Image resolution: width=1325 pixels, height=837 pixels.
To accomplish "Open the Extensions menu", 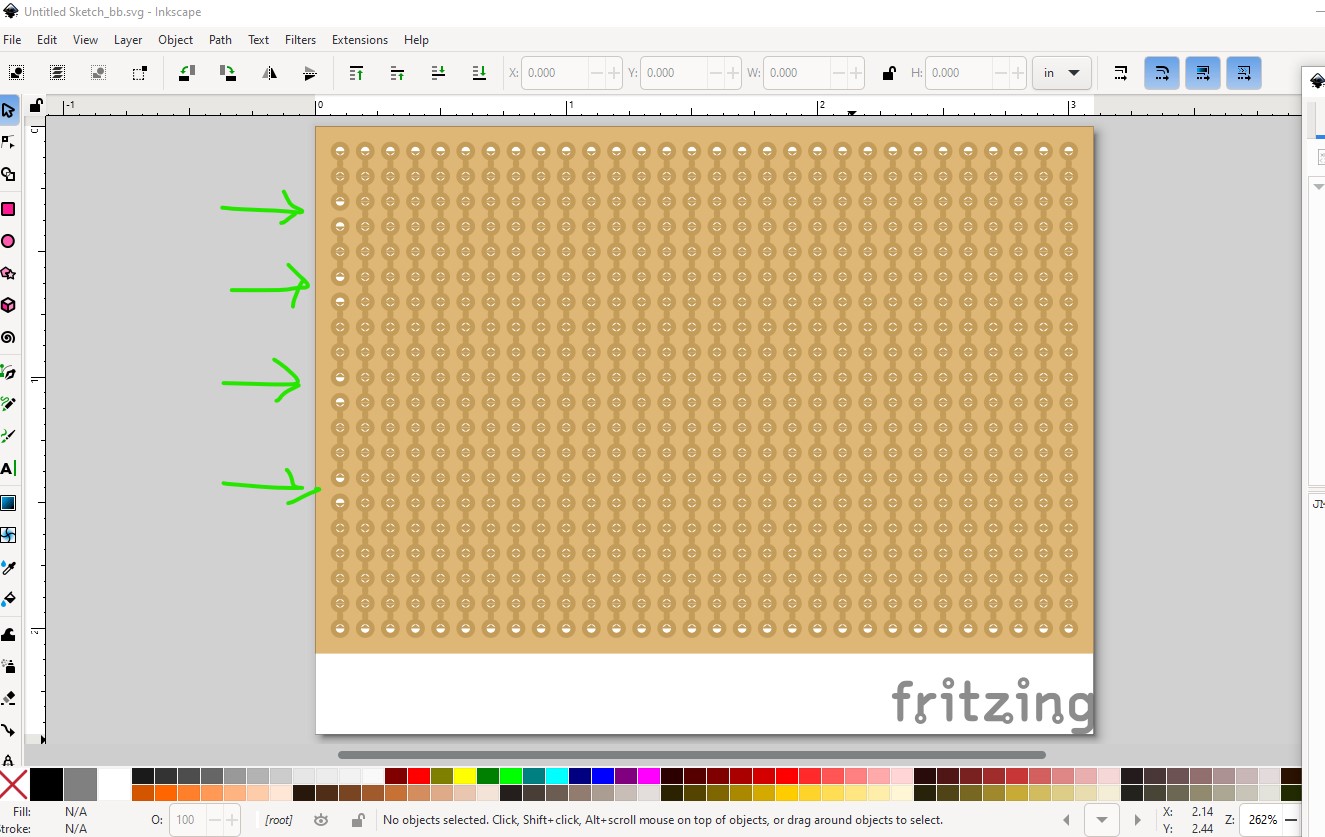I will [x=360, y=40].
